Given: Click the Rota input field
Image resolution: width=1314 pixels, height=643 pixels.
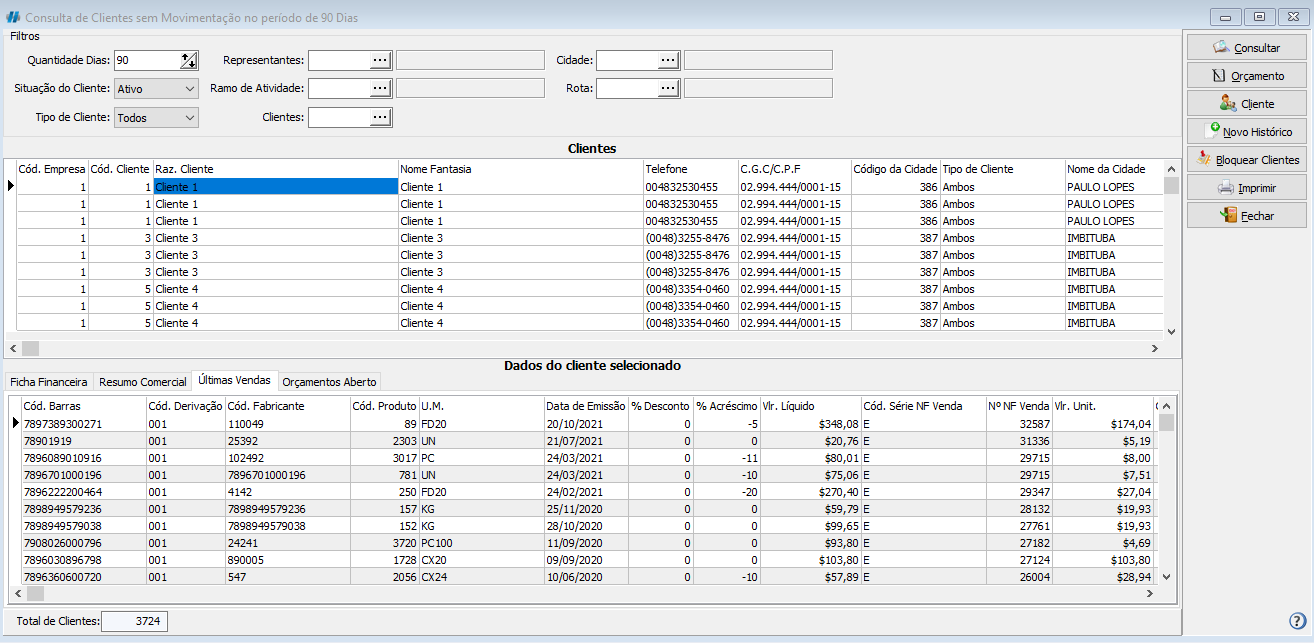Looking at the screenshot, I should (x=626, y=89).
